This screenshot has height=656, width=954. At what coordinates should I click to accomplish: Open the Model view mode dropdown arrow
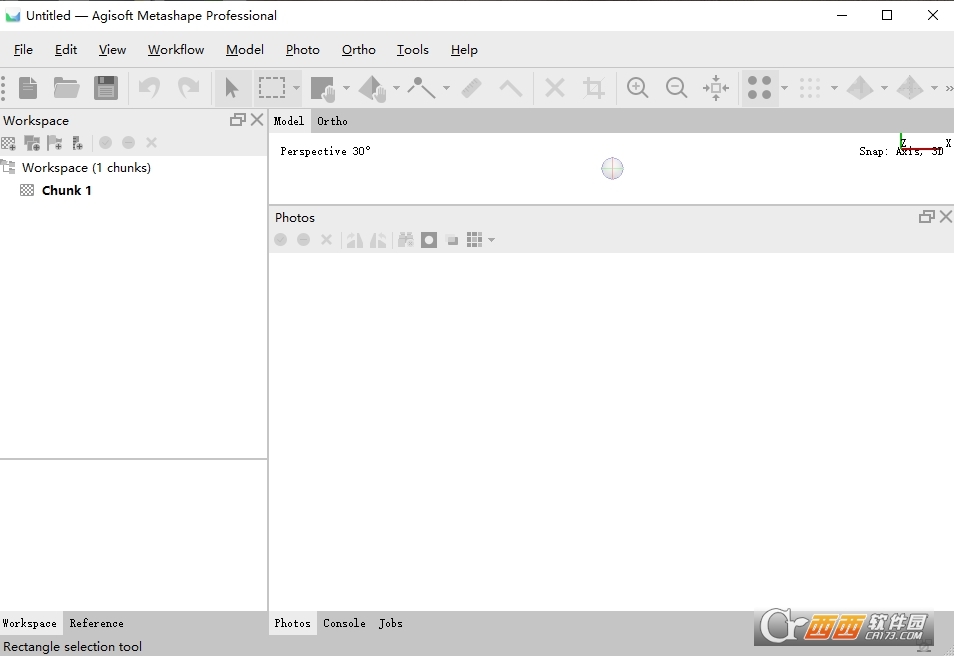pyautogui.click(x=884, y=88)
